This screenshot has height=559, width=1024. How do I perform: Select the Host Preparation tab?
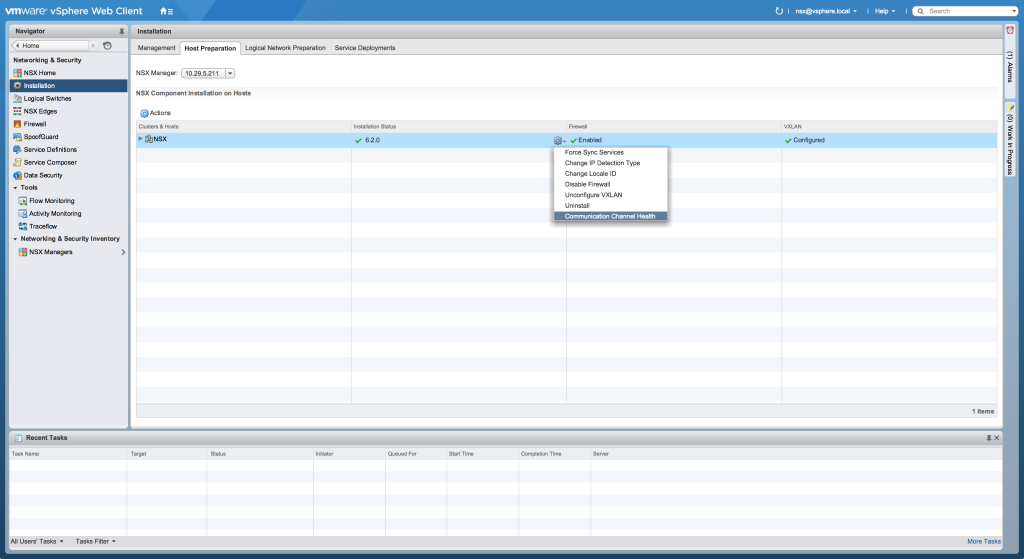(210, 48)
